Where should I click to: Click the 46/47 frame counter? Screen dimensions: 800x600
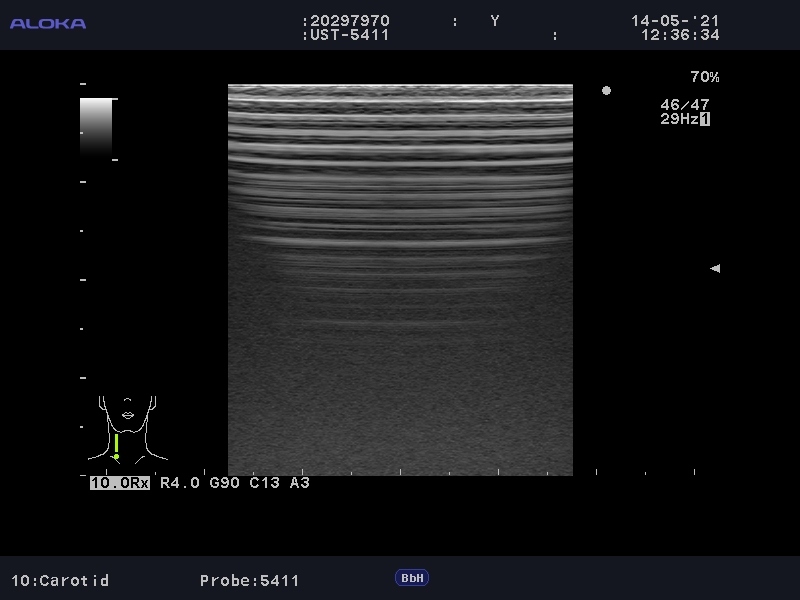[x=684, y=104]
